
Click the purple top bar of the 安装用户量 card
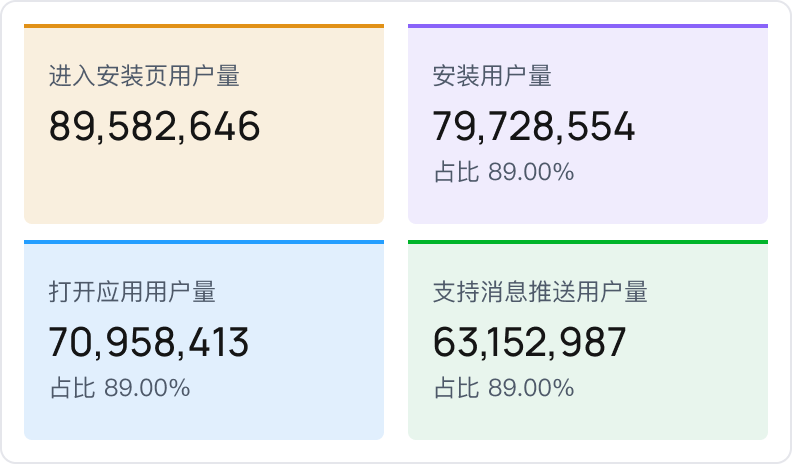(x=588, y=26)
